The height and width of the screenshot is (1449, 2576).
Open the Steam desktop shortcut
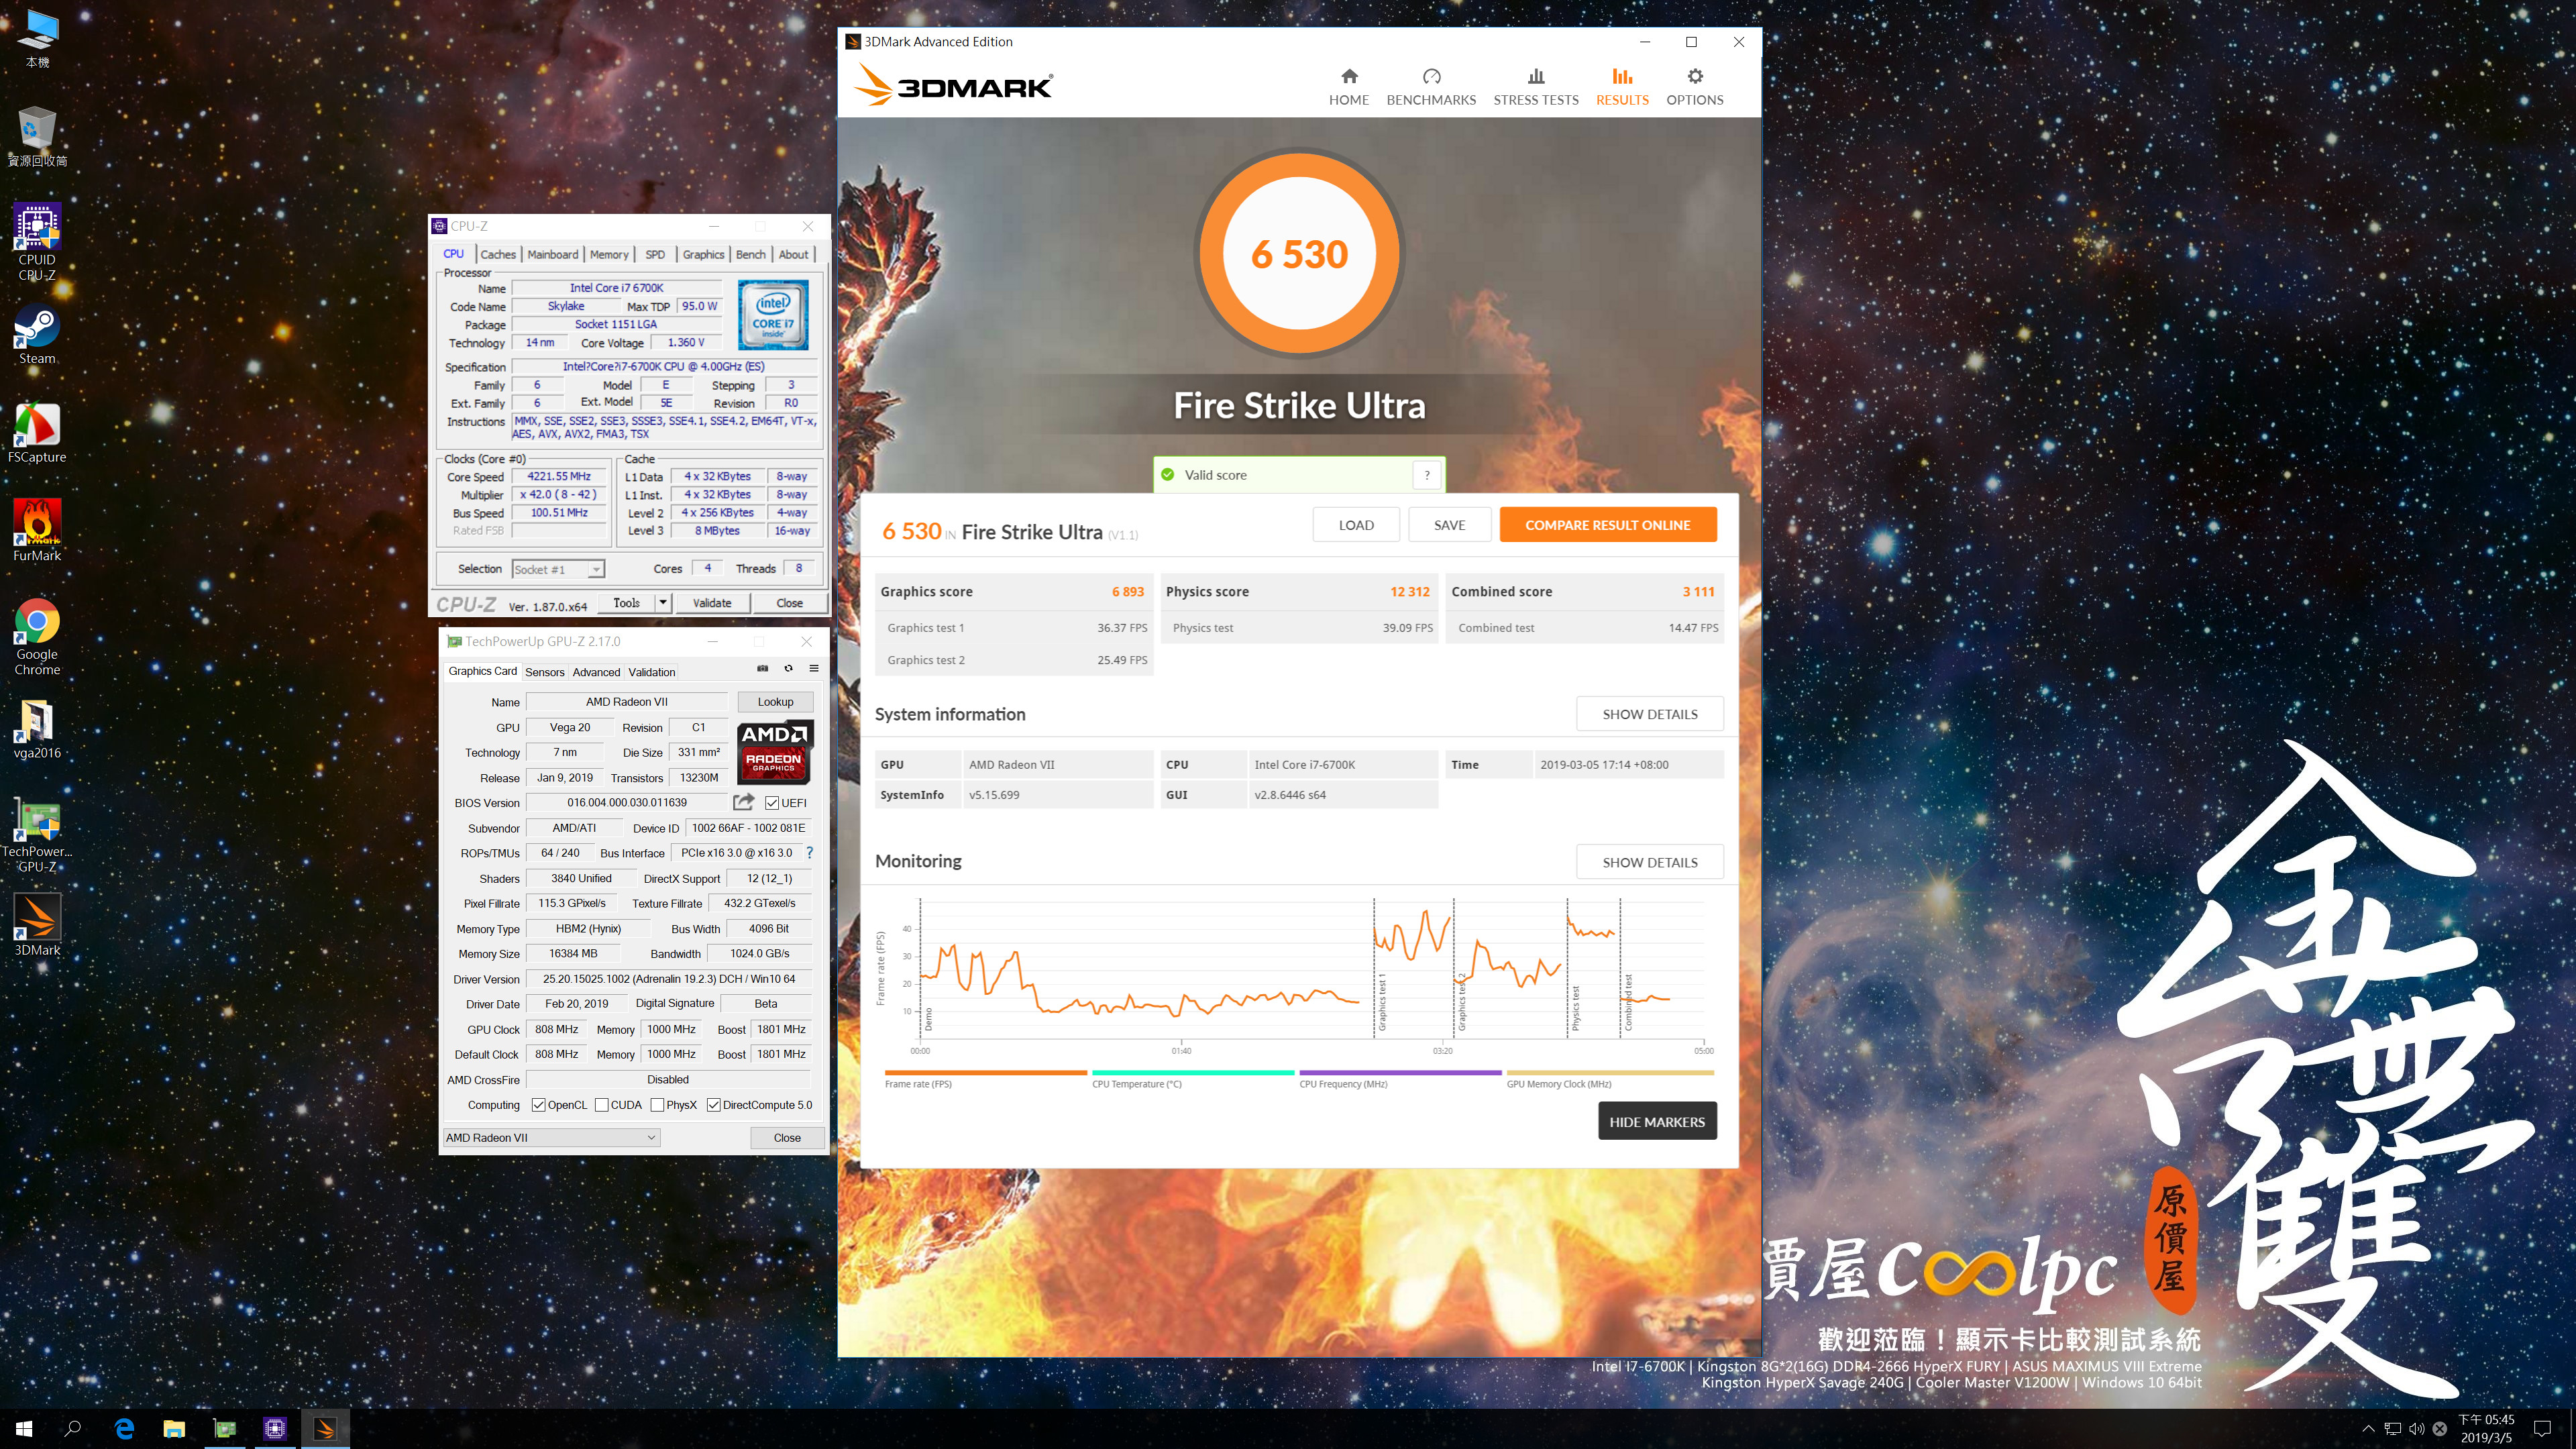click(x=37, y=334)
